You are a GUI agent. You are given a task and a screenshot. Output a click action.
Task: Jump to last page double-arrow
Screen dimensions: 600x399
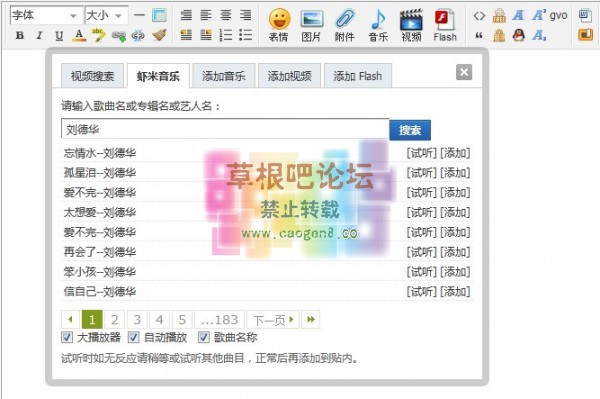coord(311,319)
